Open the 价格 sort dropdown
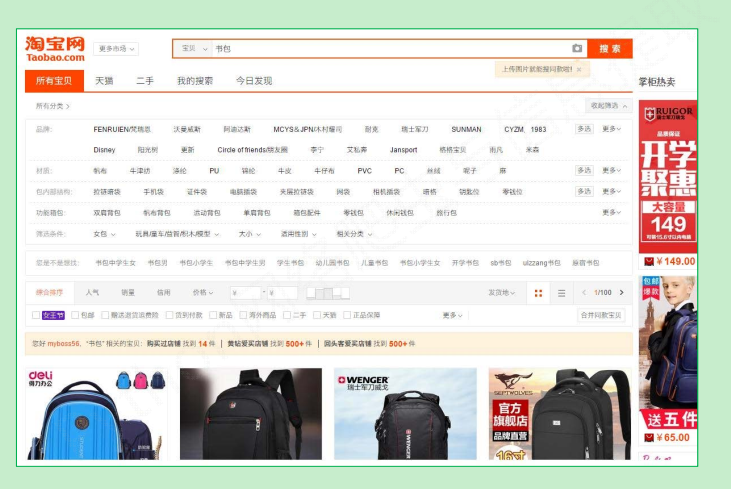 [203, 293]
